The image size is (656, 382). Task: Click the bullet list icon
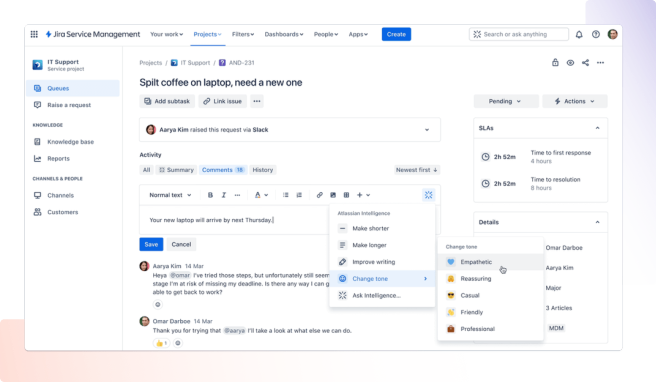pyautogui.click(x=286, y=195)
